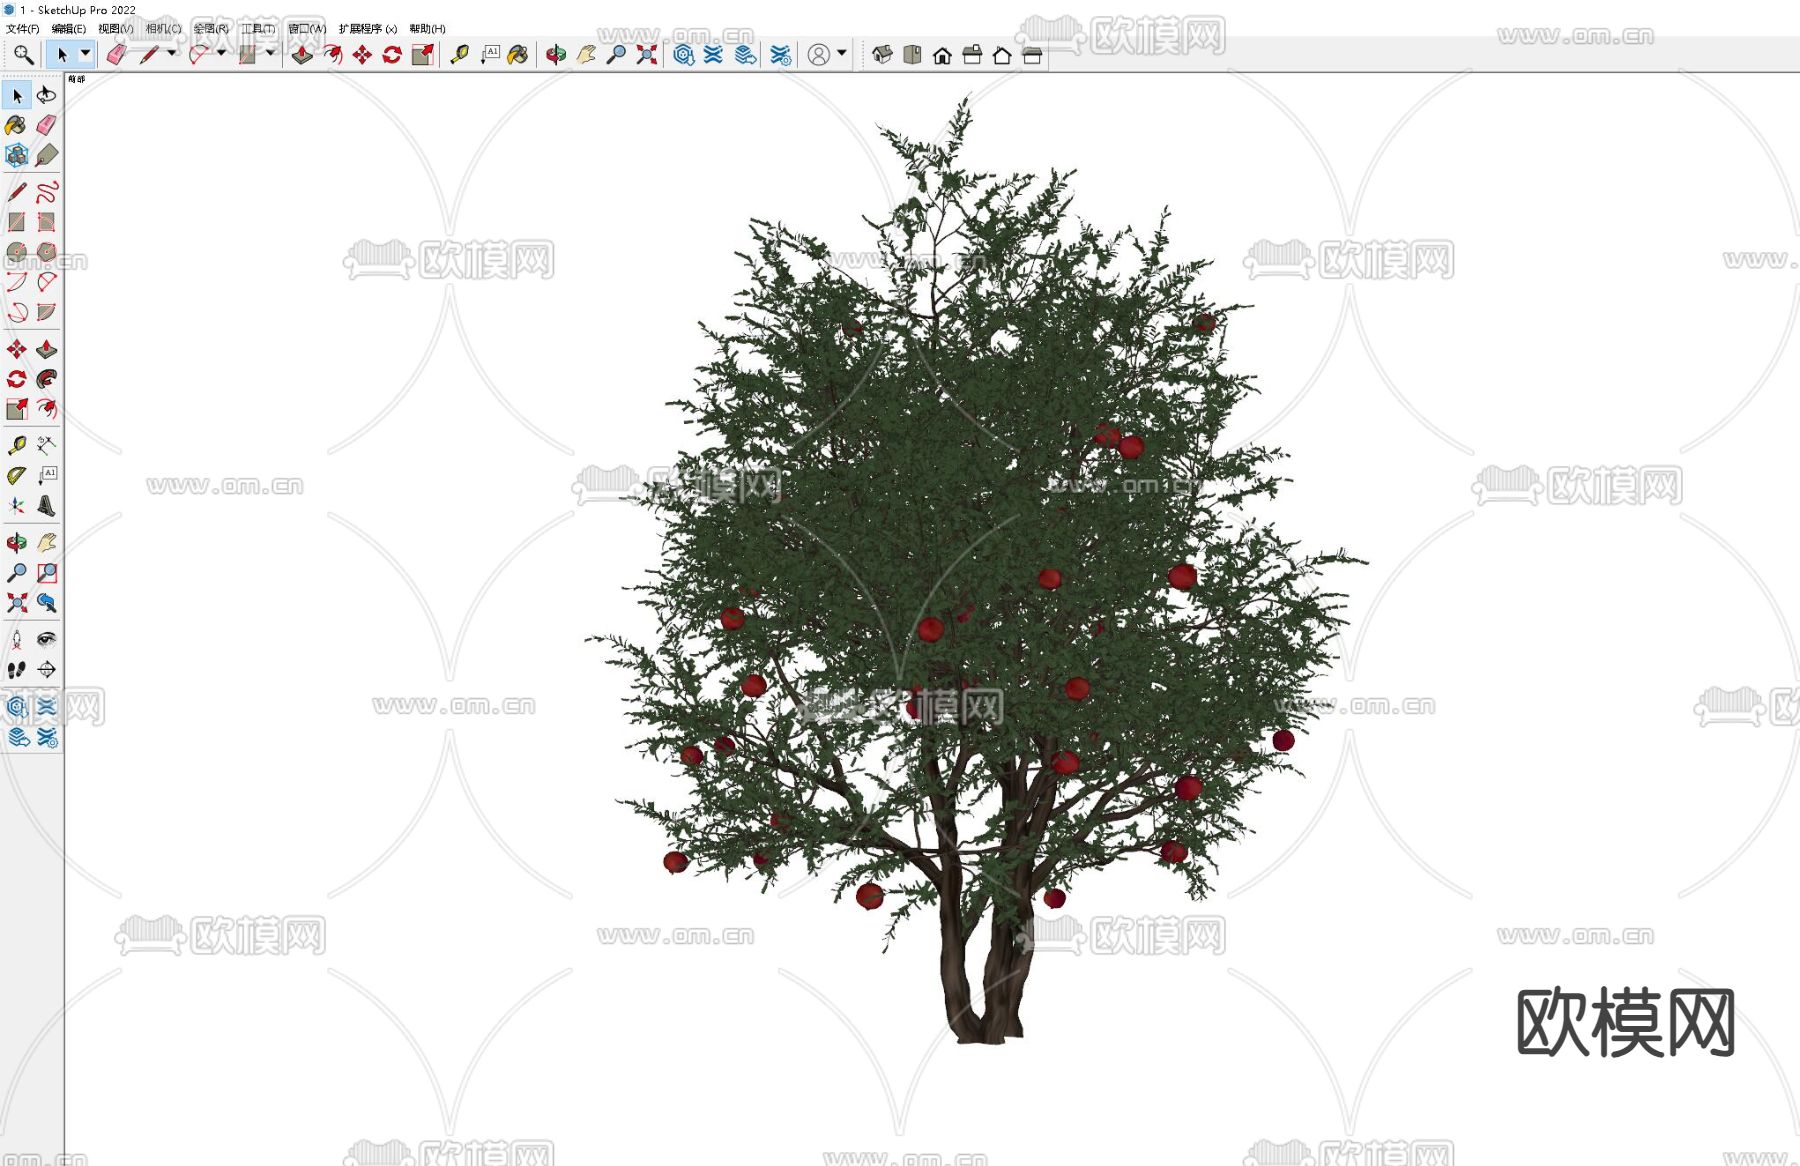The height and width of the screenshot is (1166, 1800).
Task: Select the Circle tool
Action: (16, 251)
